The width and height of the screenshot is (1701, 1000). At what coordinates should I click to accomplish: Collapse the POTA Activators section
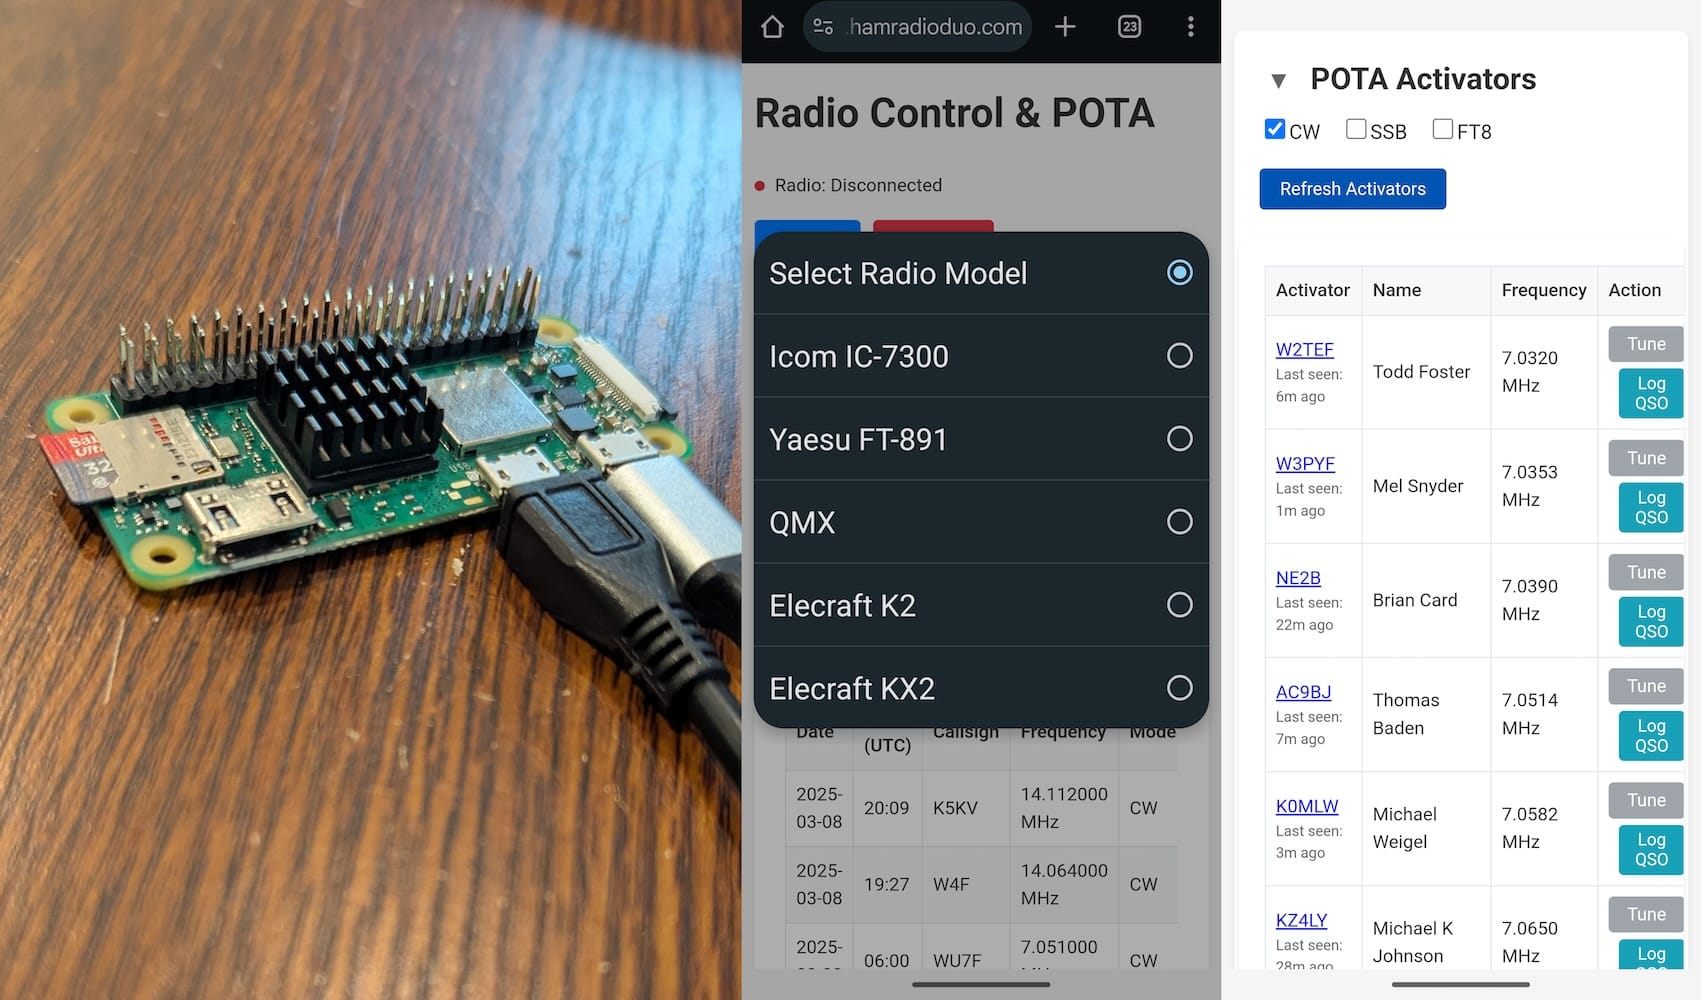(x=1278, y=80)
